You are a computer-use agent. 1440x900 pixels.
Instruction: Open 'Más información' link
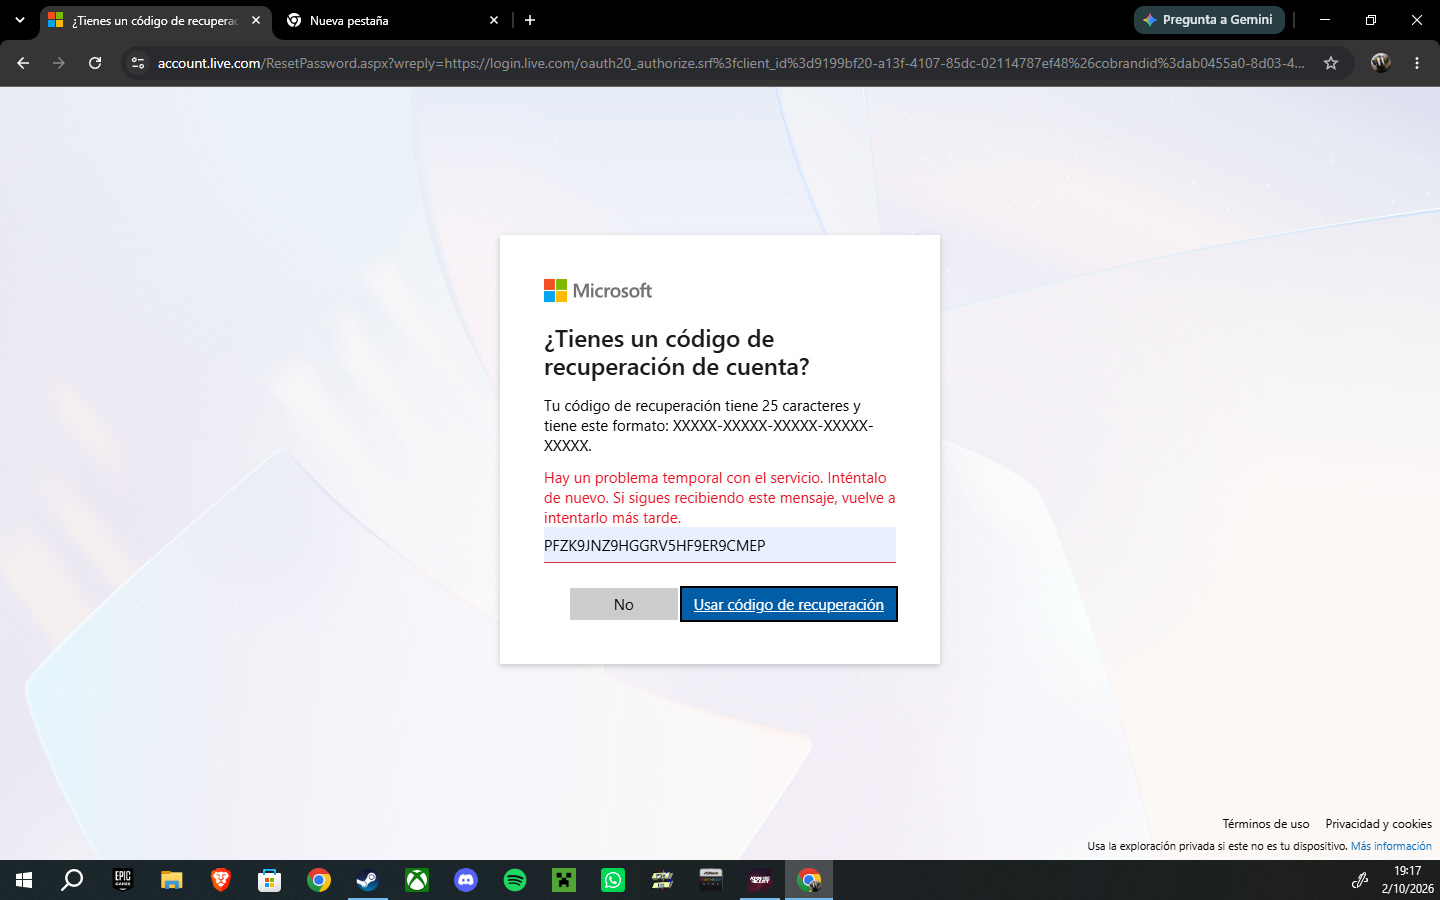point(1391,846)
